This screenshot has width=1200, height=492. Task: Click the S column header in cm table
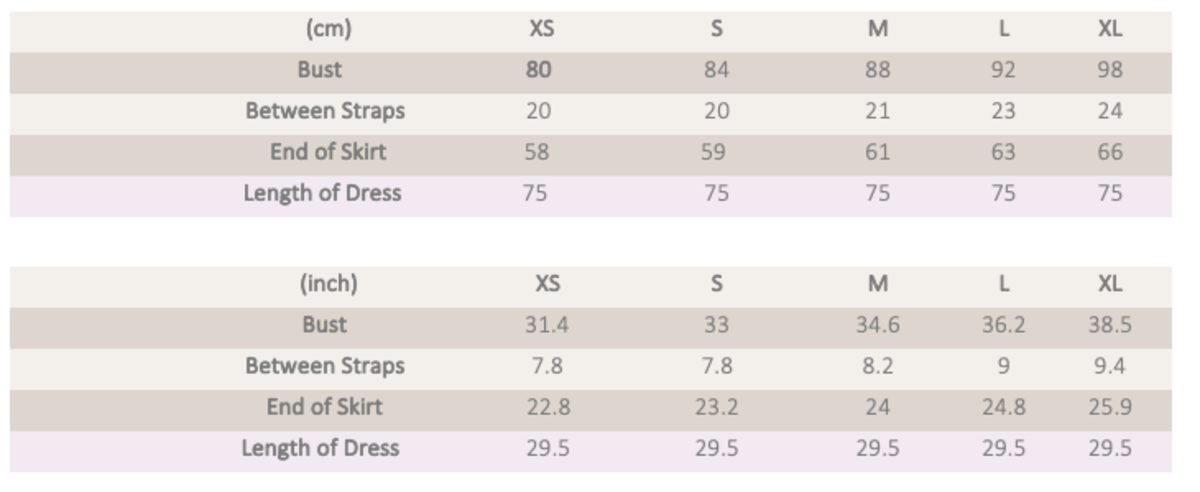716,29
